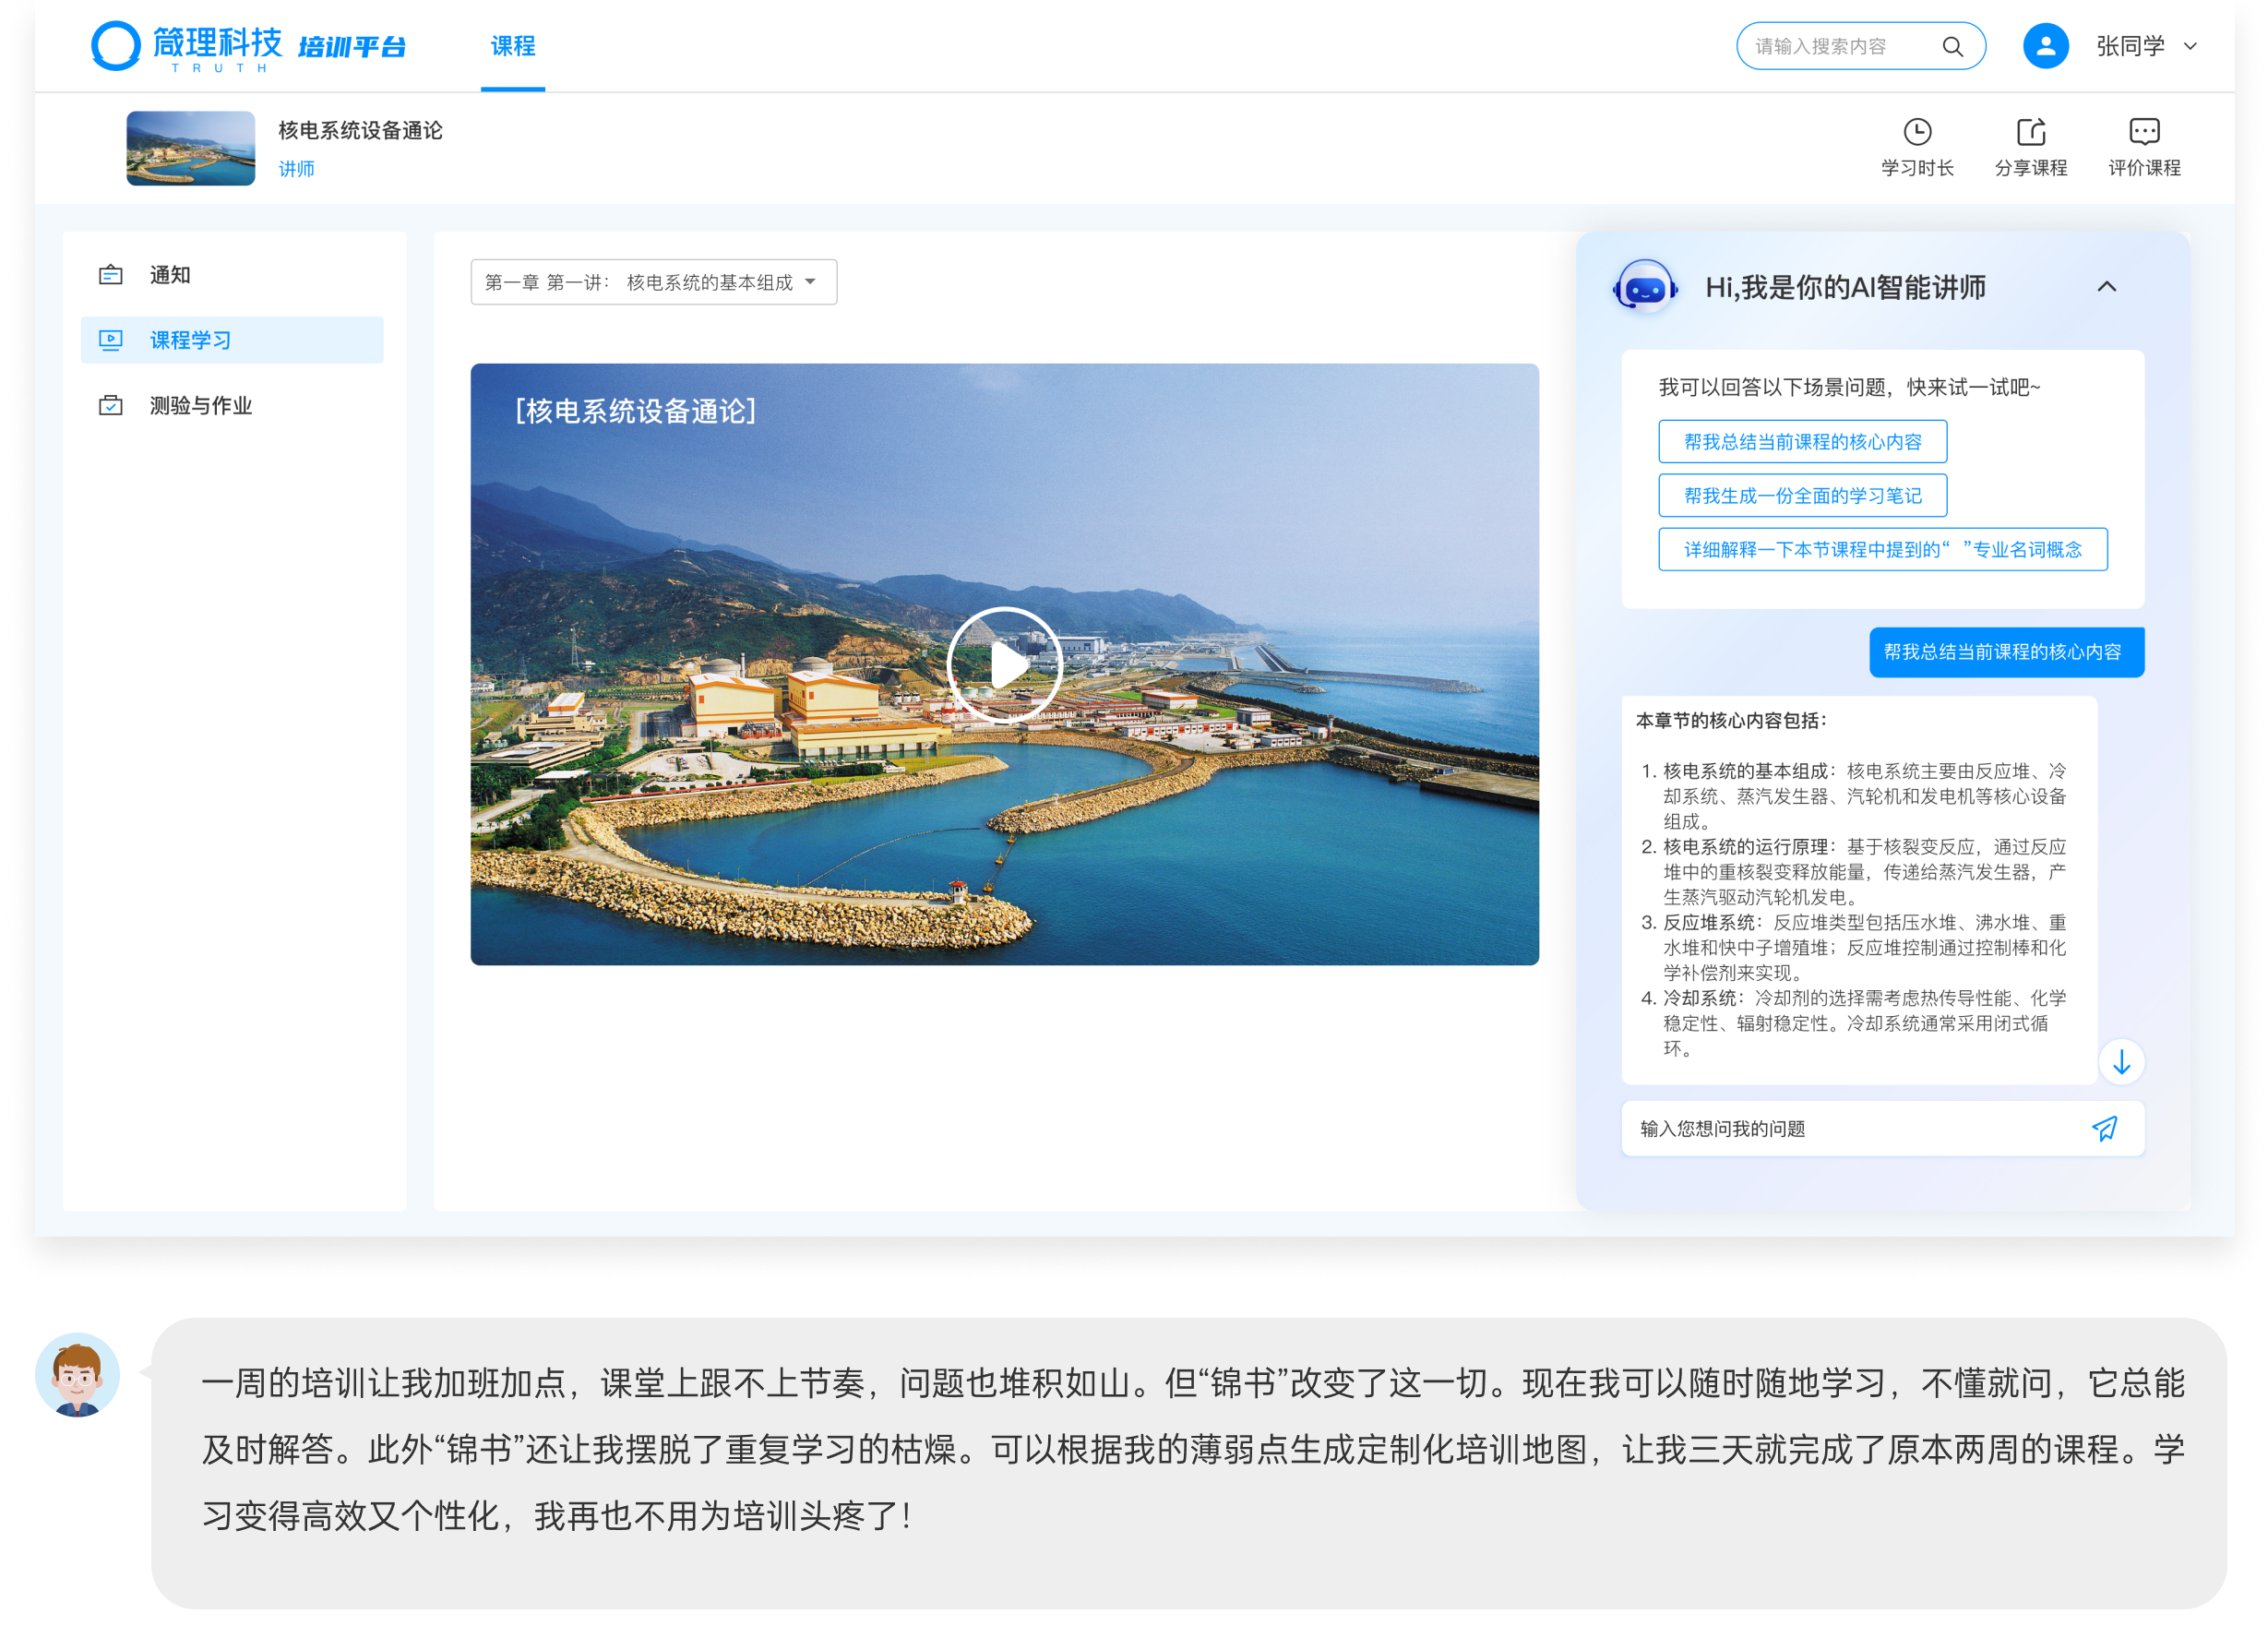Click the 学习时长 label

click(x=1917, y=168)
